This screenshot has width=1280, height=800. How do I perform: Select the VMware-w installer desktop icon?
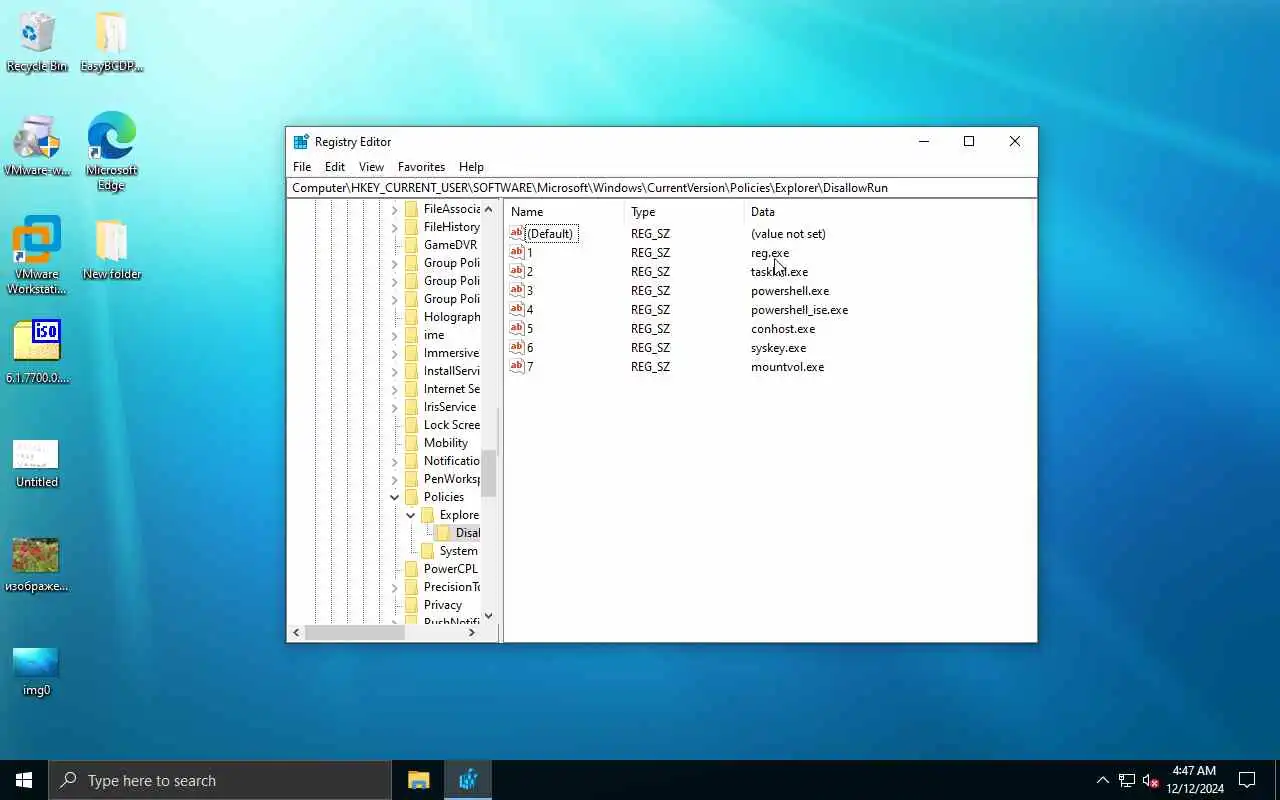(x=37, y=145)
